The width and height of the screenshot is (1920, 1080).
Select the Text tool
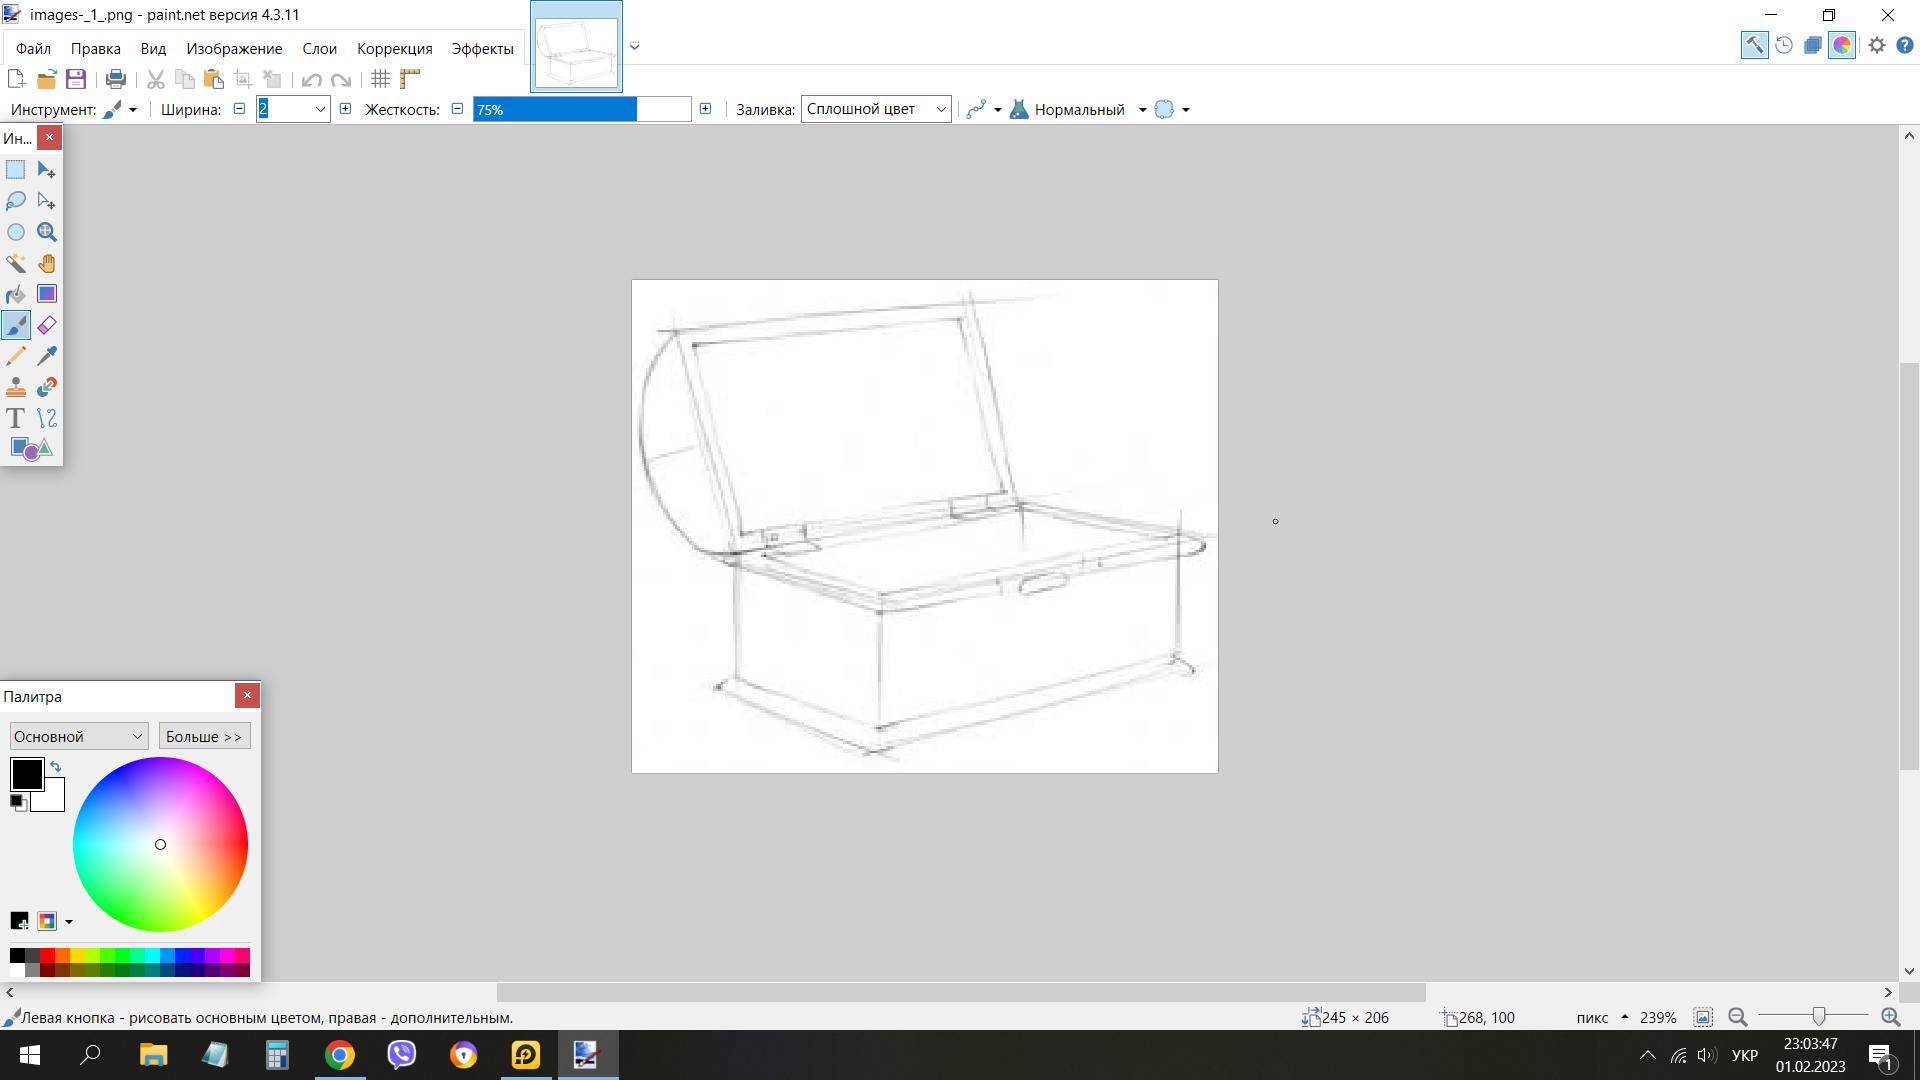(16, 418)
